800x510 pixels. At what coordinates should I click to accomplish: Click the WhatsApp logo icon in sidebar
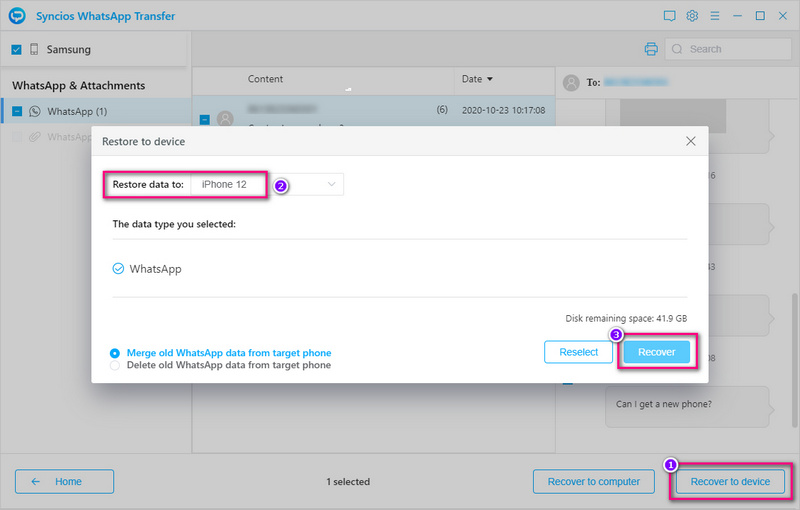[35, 111]
